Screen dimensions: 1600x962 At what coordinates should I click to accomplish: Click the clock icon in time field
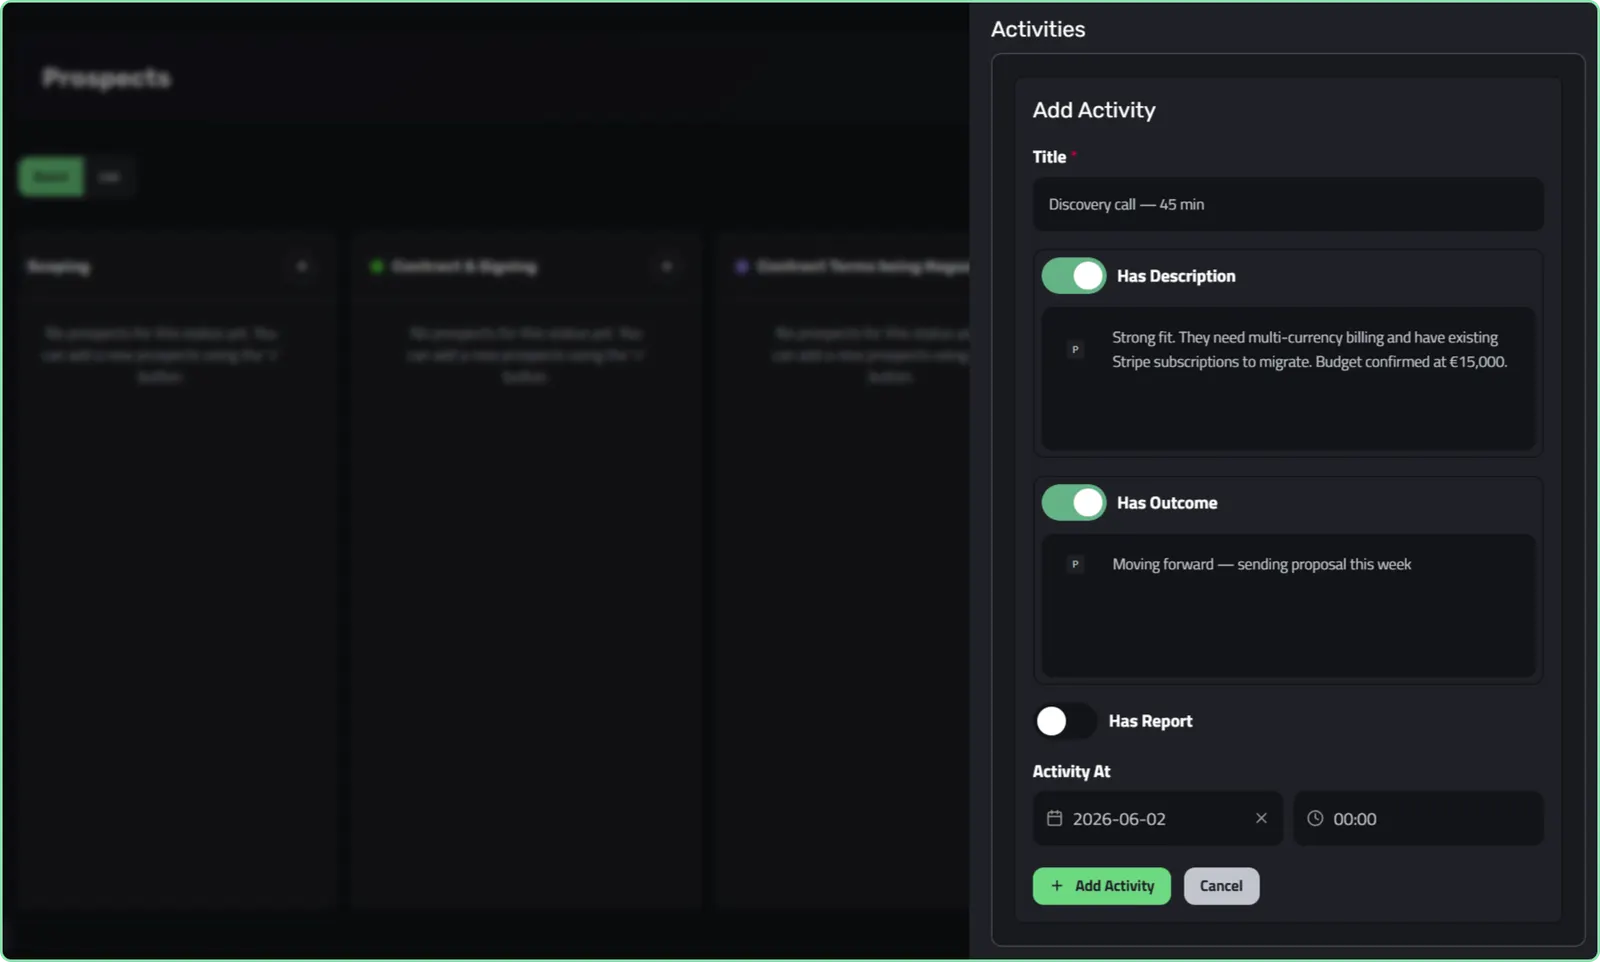1315,818
